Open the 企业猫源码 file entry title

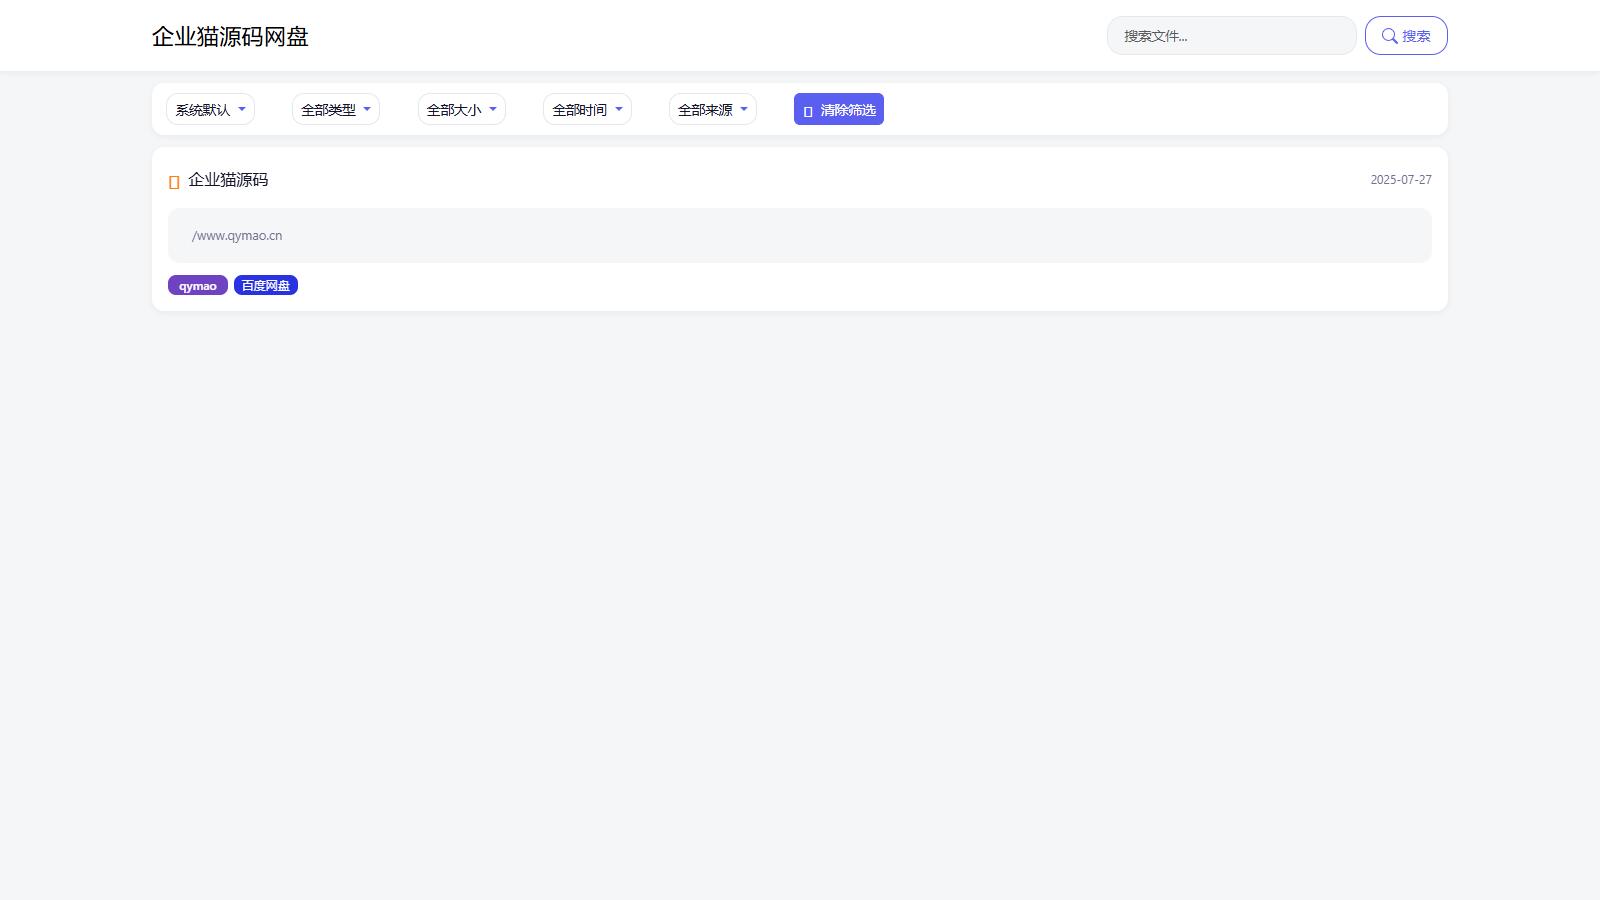[228, 180]
